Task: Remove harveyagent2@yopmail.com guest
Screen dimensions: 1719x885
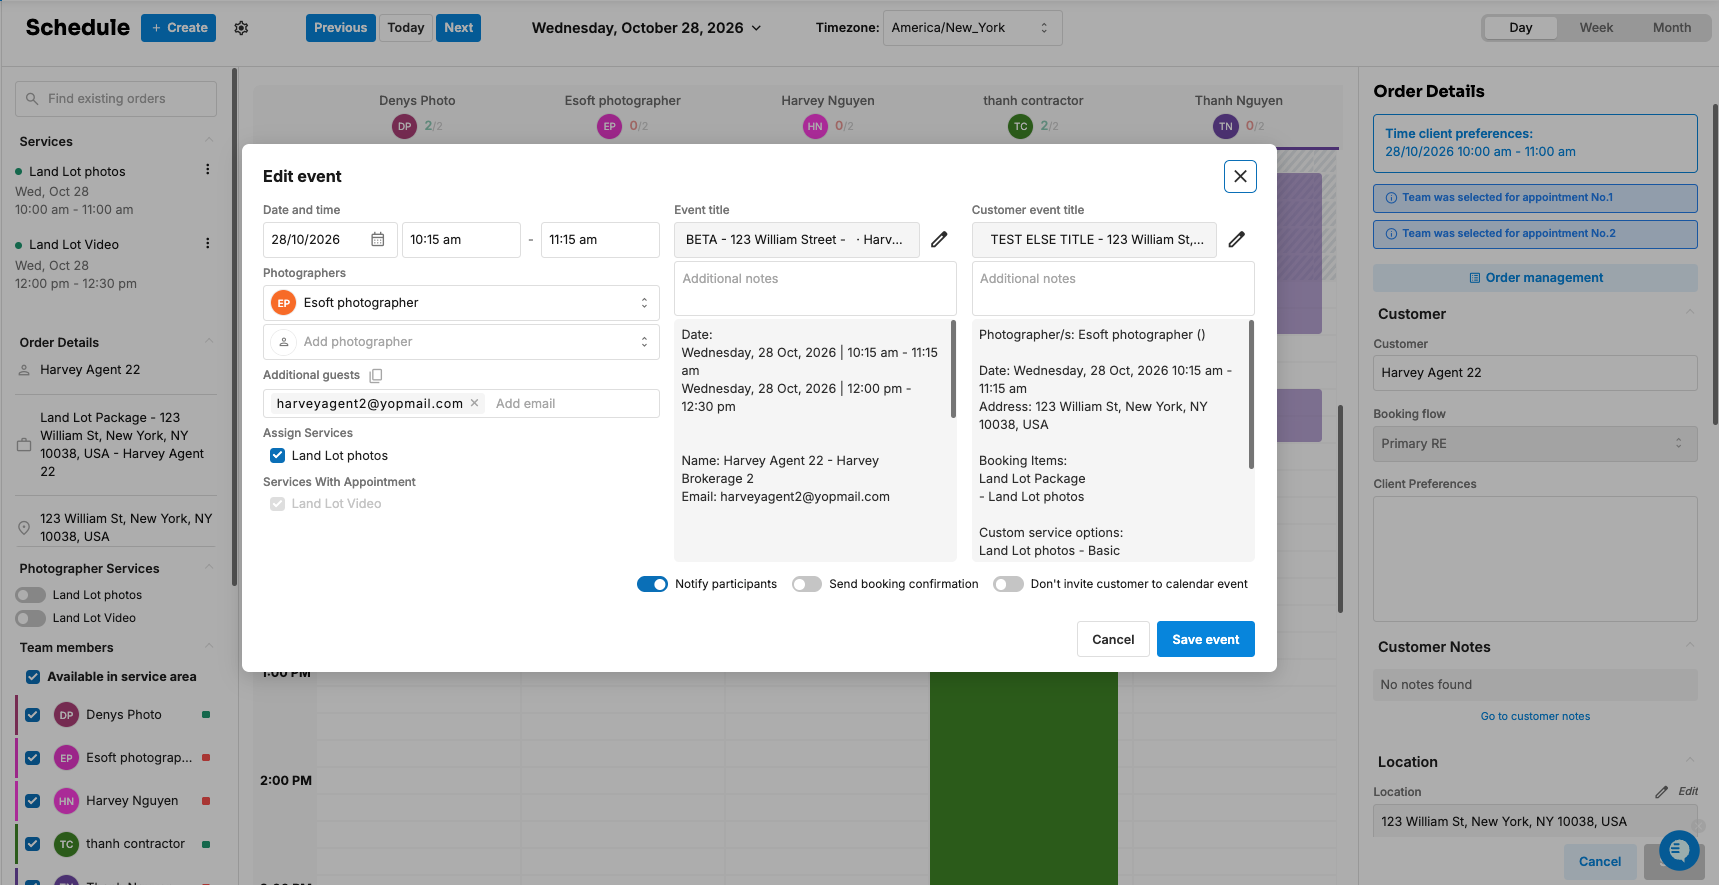Action: pos(475,403)
